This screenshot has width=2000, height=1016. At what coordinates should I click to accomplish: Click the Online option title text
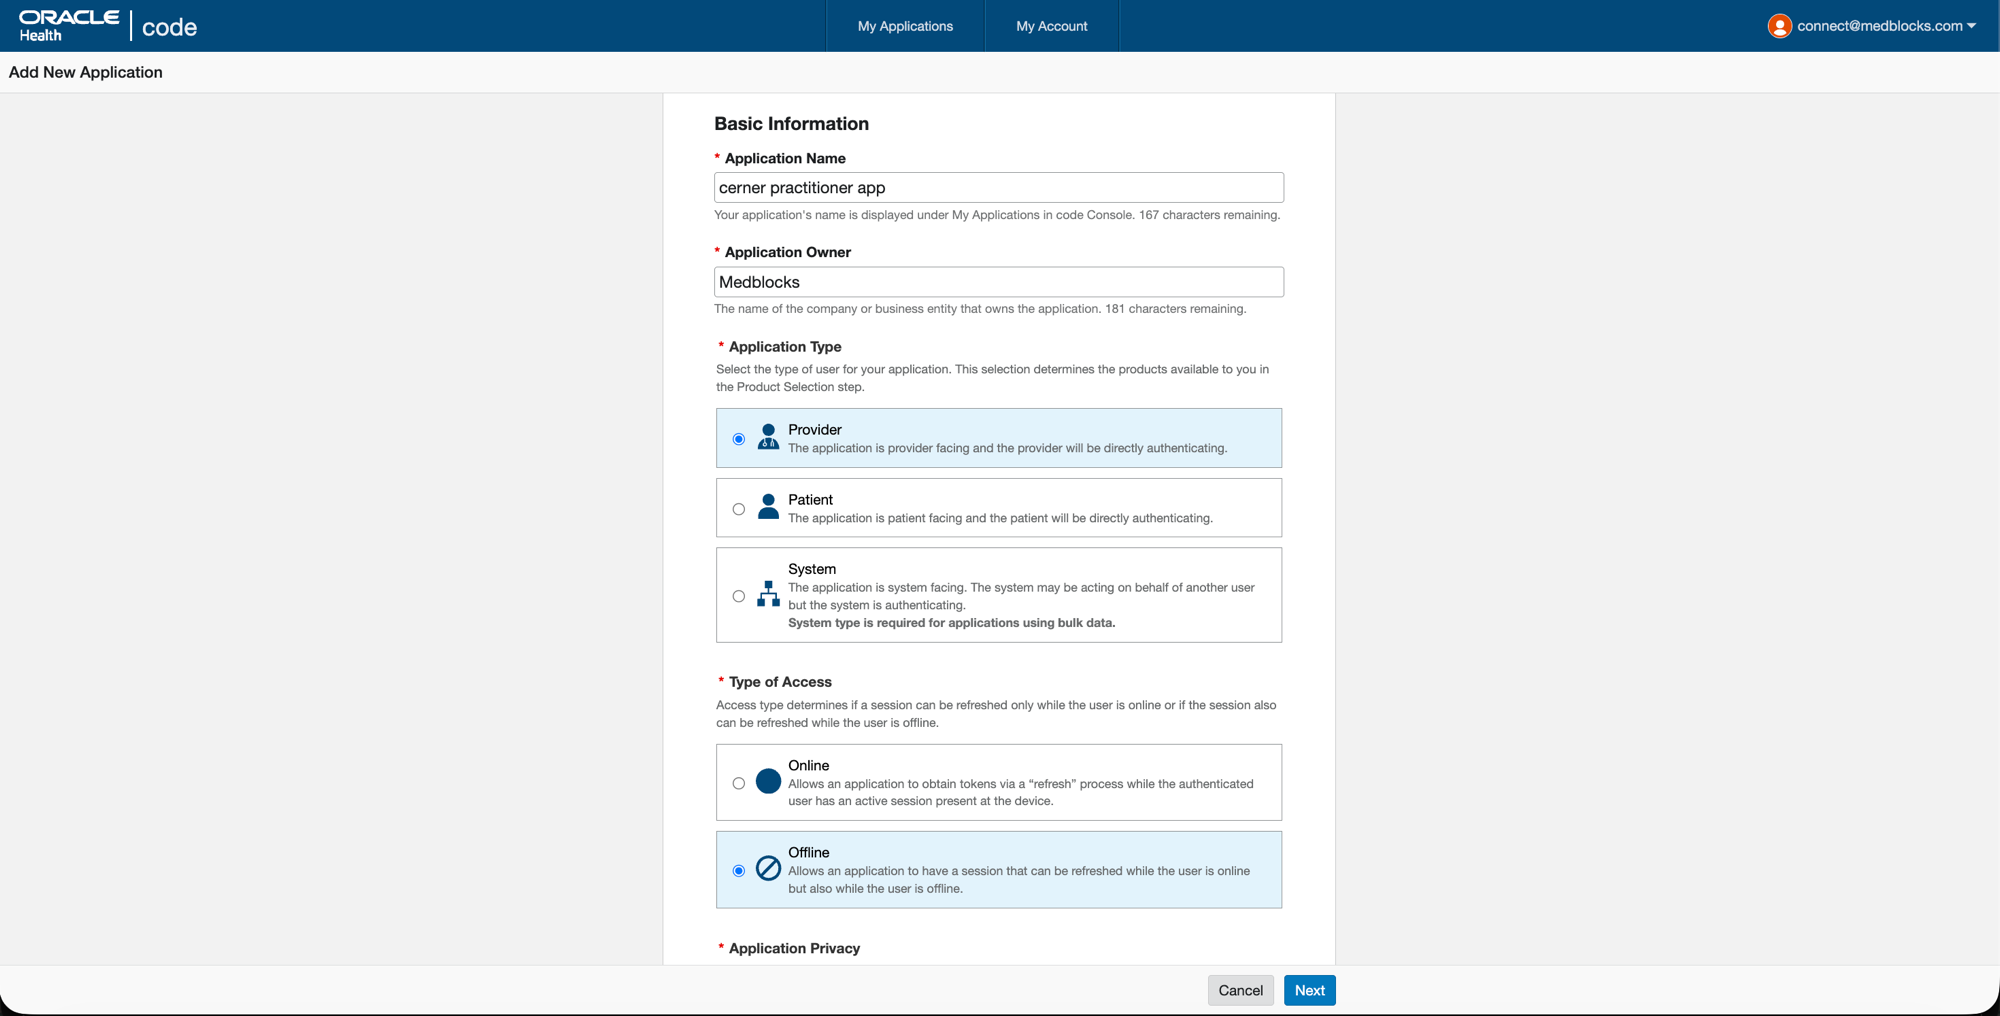[x=809, y=766]
